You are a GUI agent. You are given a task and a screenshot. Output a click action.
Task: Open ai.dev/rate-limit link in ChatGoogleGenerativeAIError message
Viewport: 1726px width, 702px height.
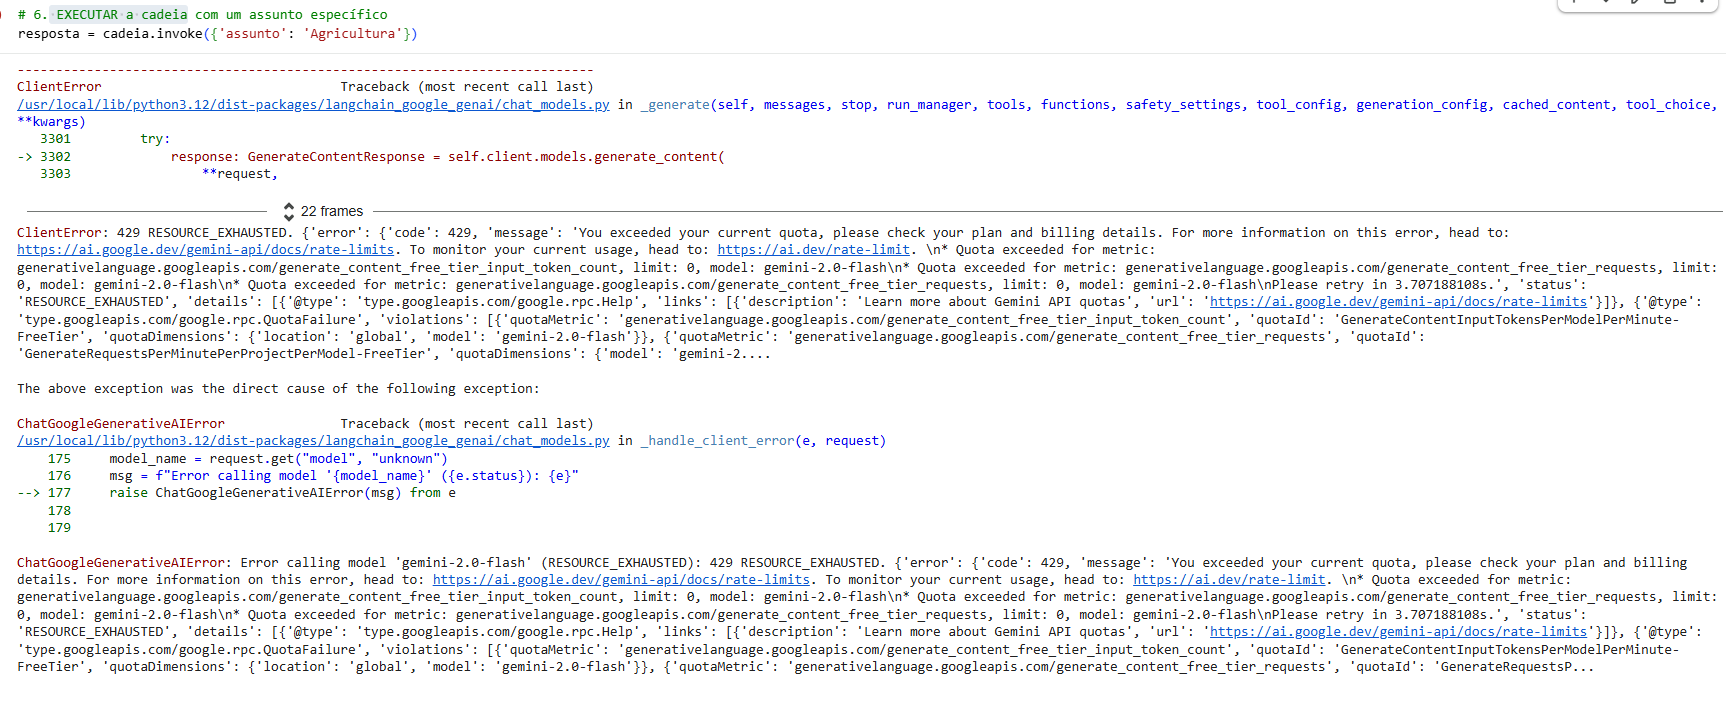1229,580
